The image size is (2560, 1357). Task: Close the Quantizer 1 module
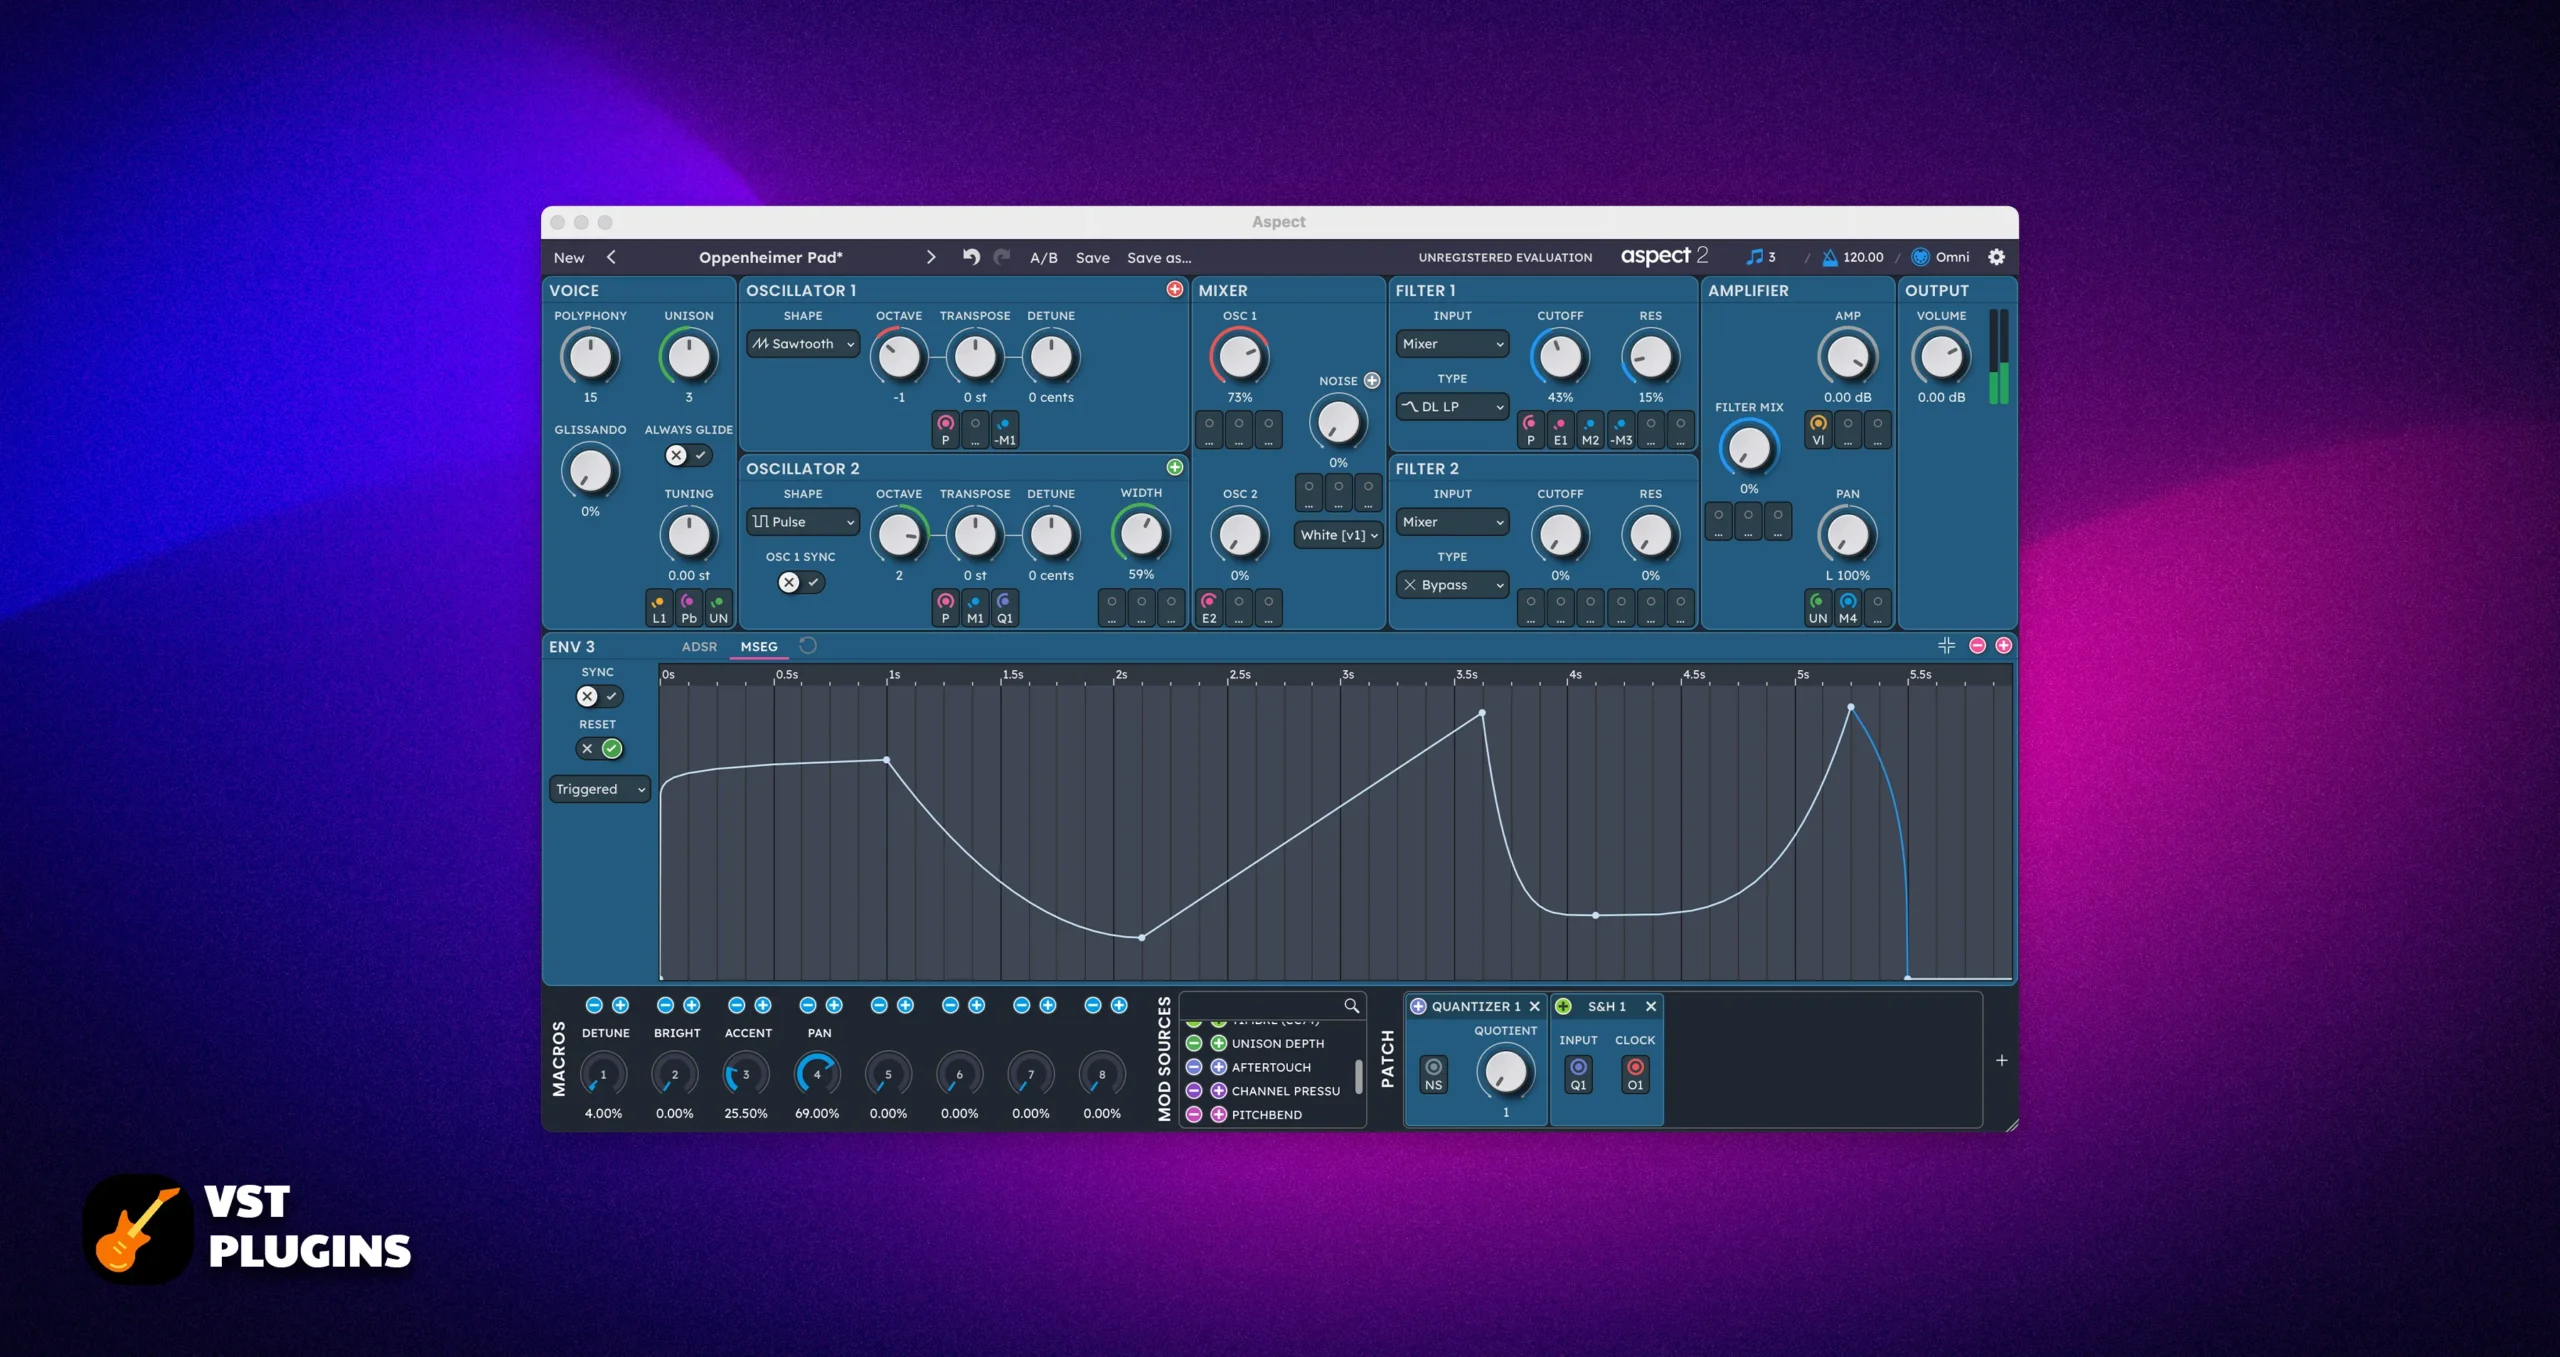[x=1534, y=1006]
